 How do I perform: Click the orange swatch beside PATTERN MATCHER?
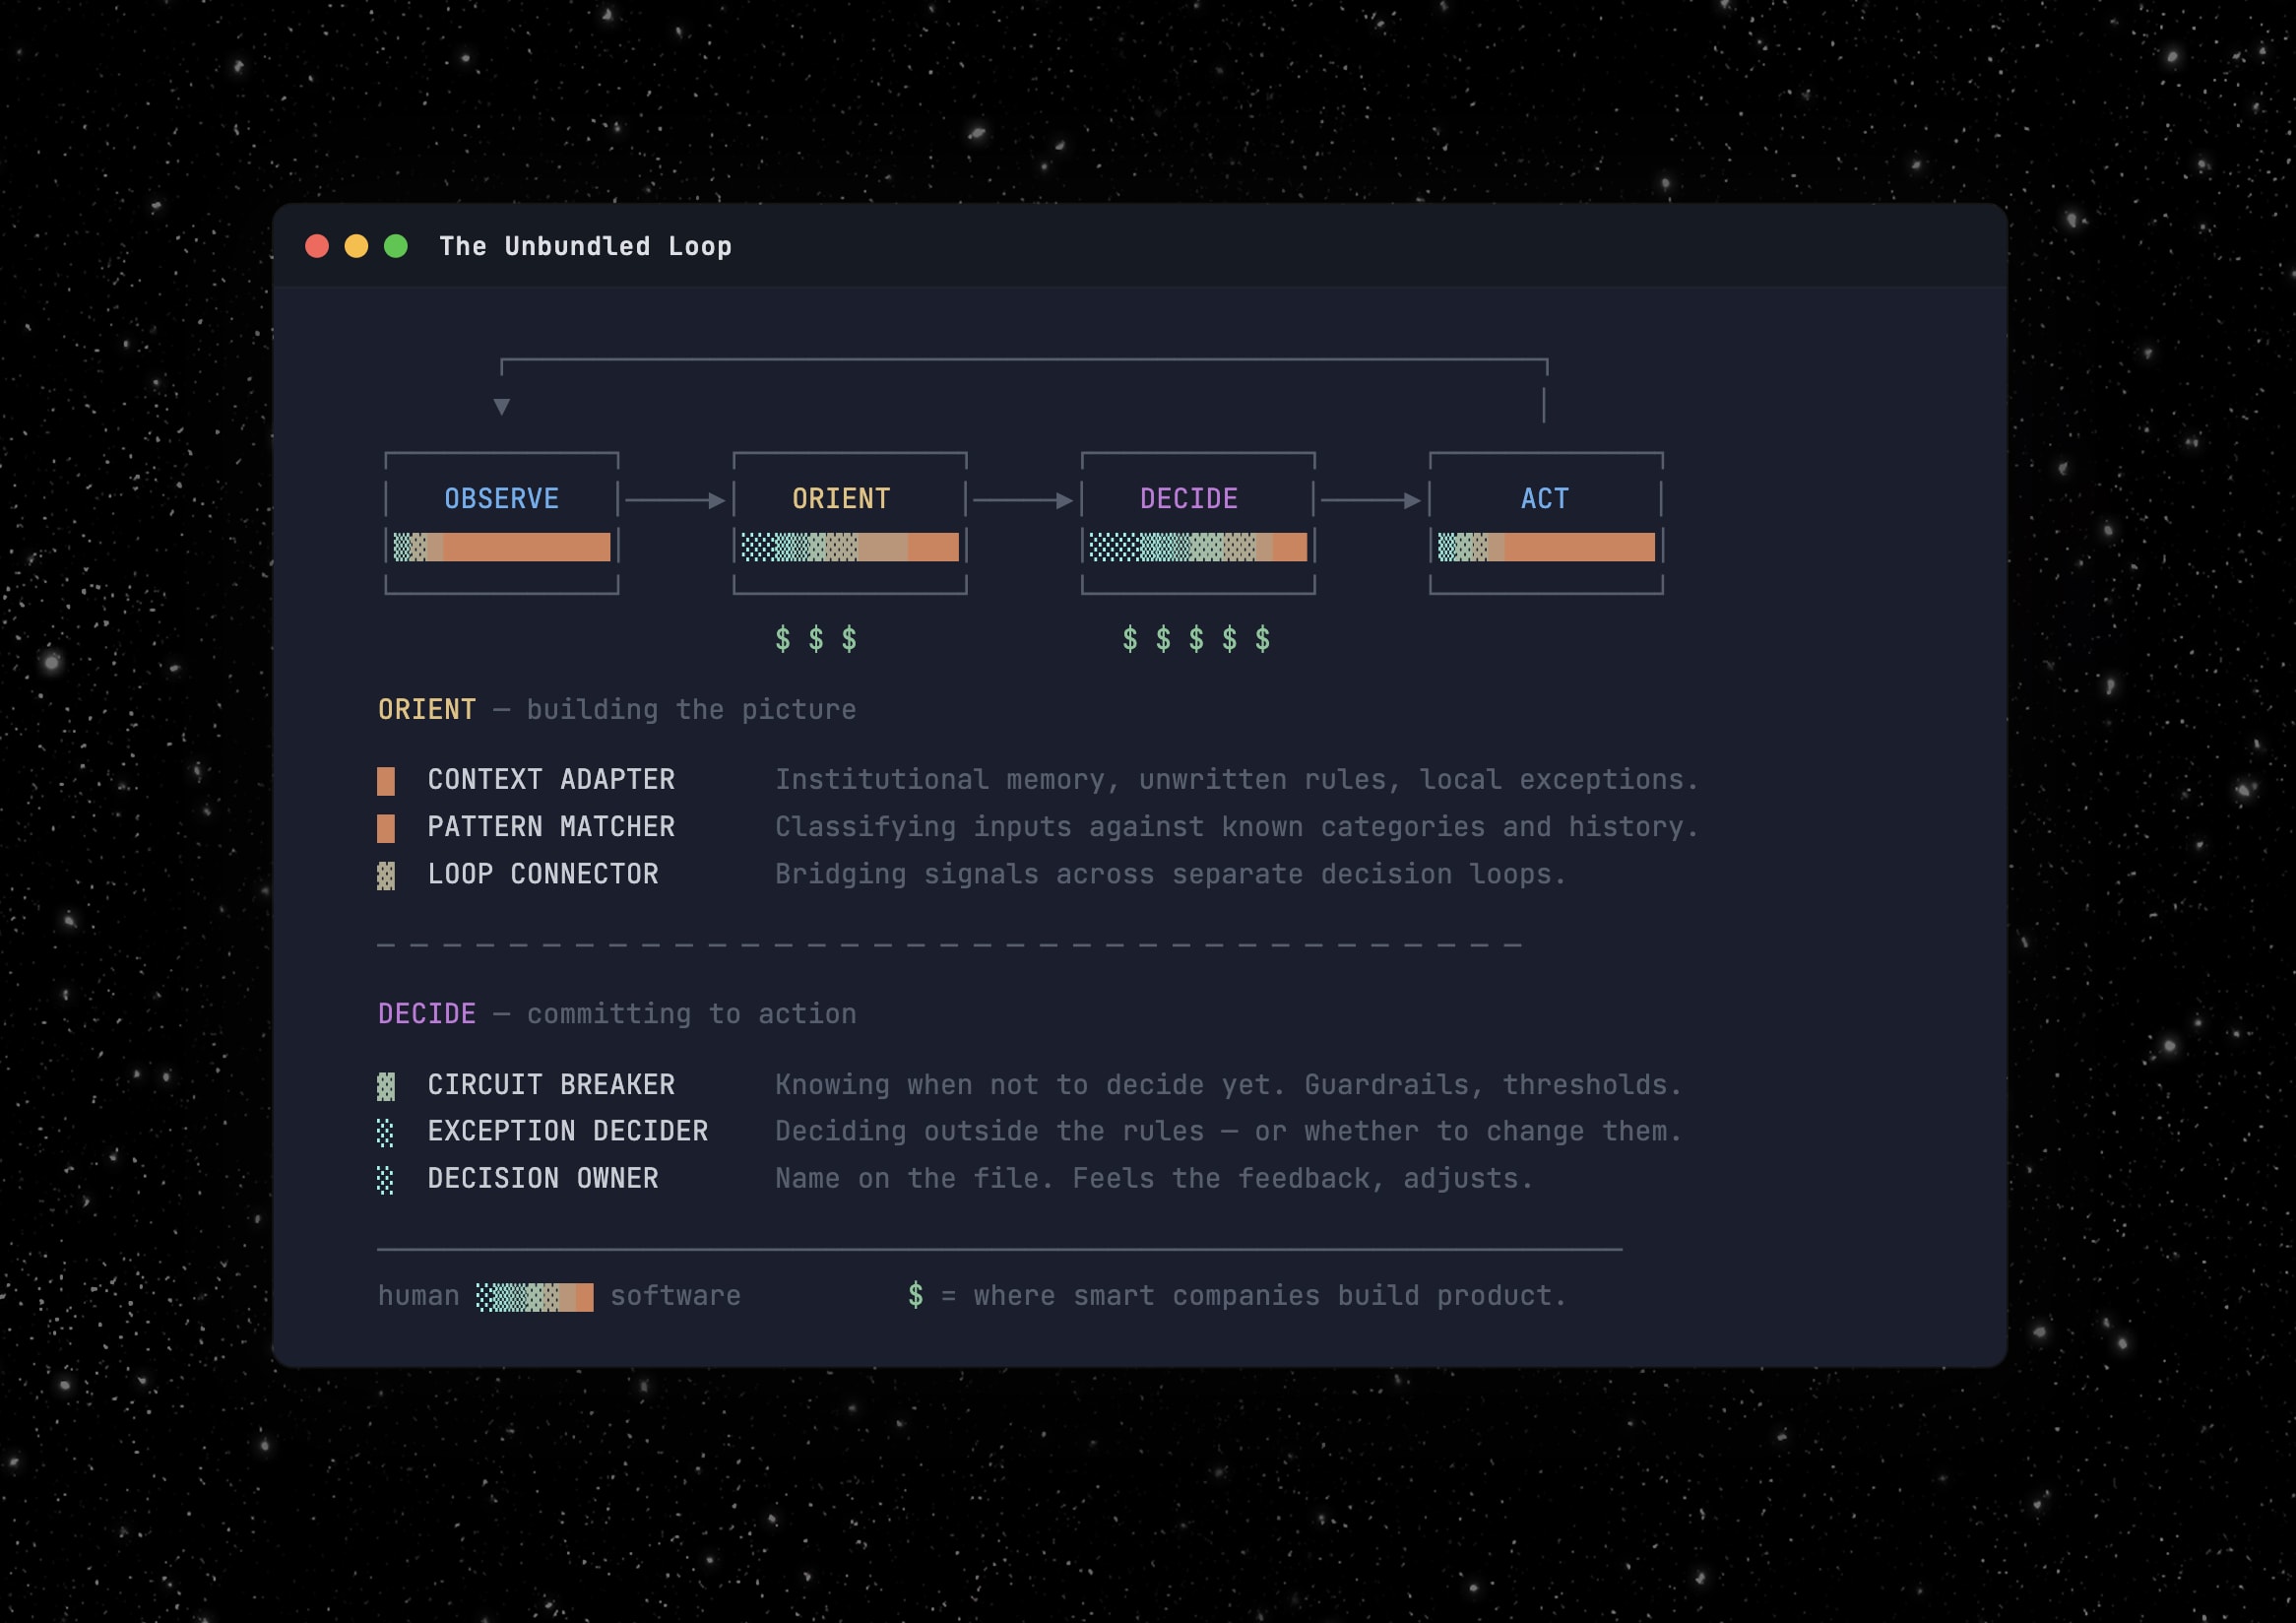tap(385, 828)
